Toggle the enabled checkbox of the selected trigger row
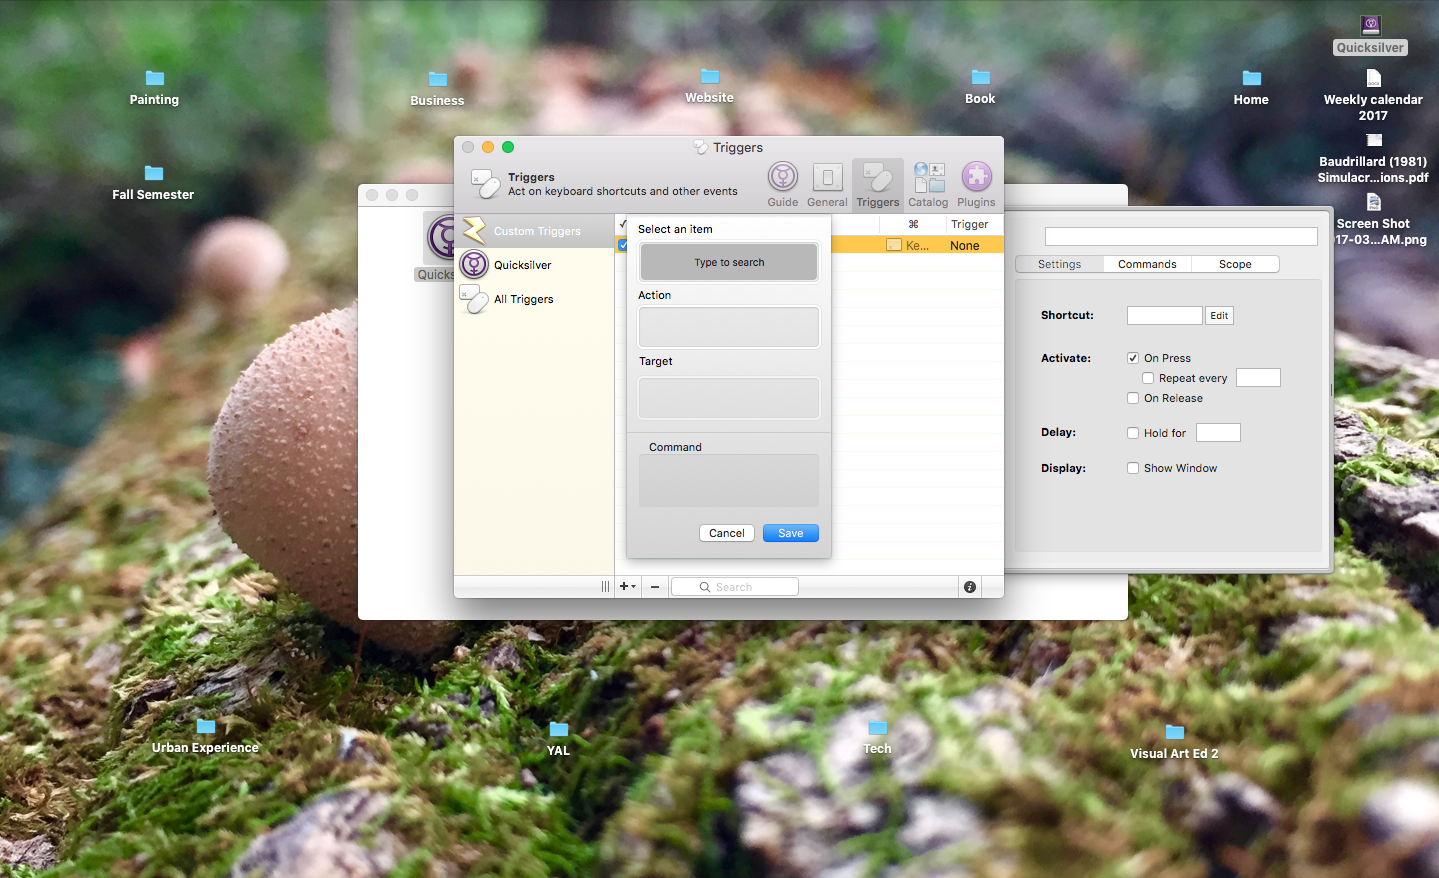The image size is (1439, 878). point(623,245)
